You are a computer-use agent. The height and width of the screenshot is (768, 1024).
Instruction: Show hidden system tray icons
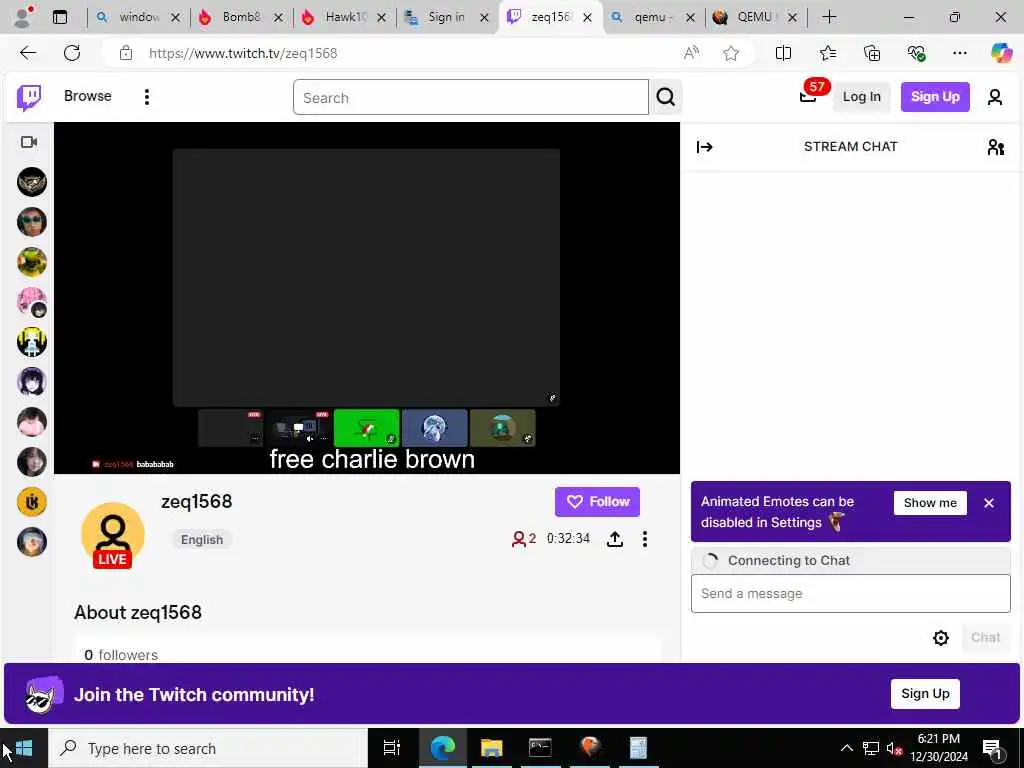(846, 748)
